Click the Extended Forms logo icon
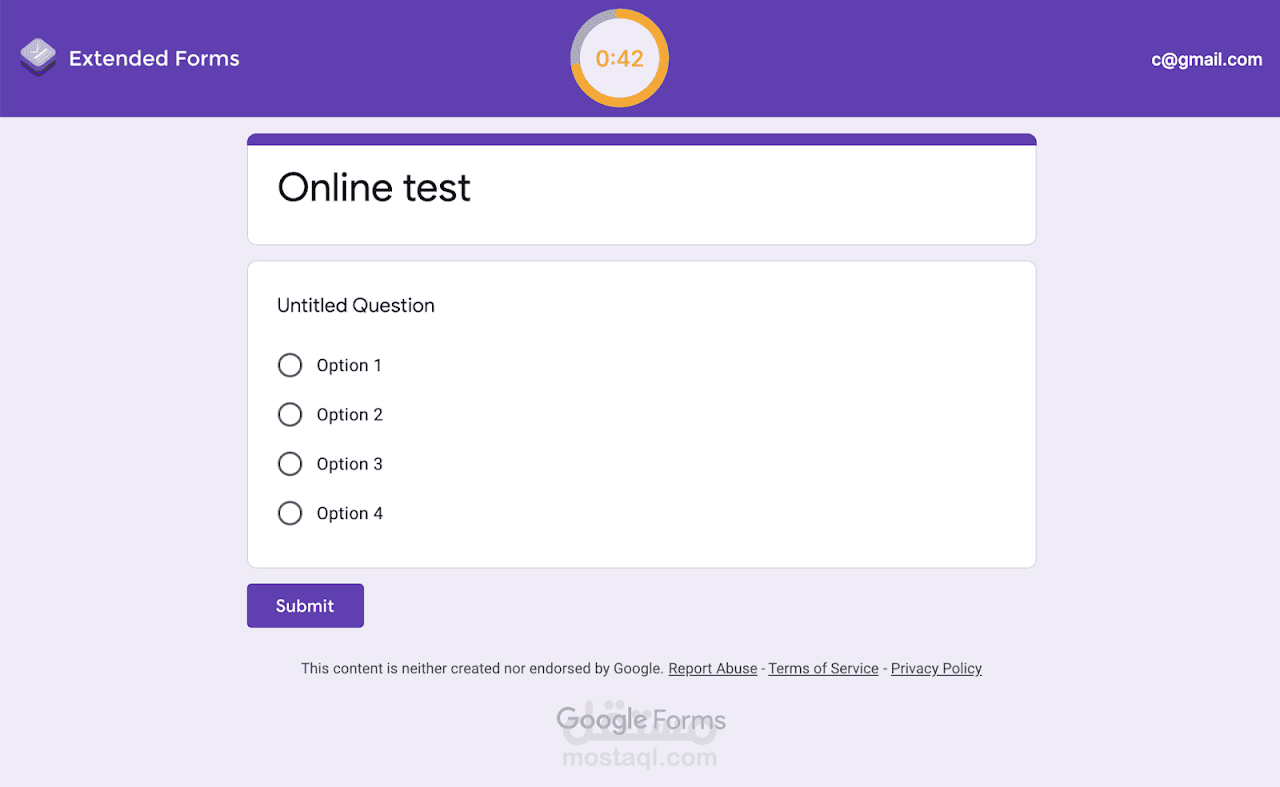 click(x=38, y=57)
